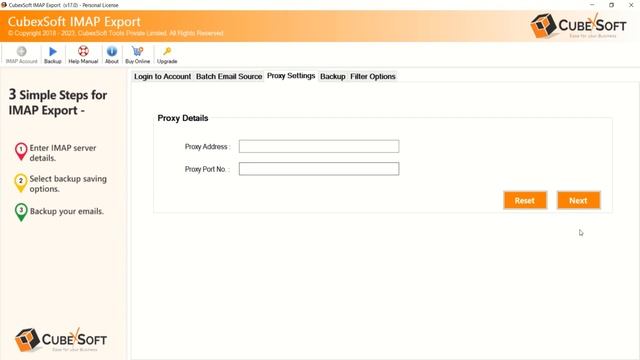Focus the Proxy Port No. input field

319,169
